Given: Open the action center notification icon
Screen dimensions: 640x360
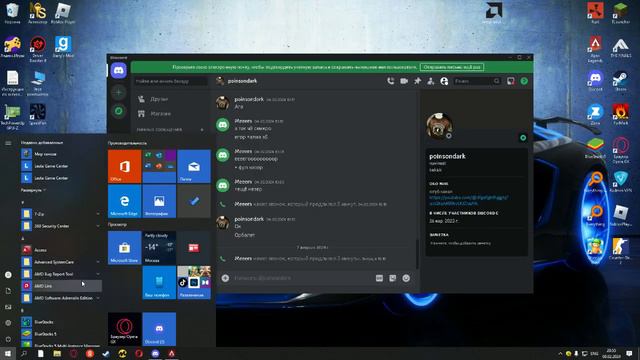Looking at the screenshot, I should click(x=629, y=353).
